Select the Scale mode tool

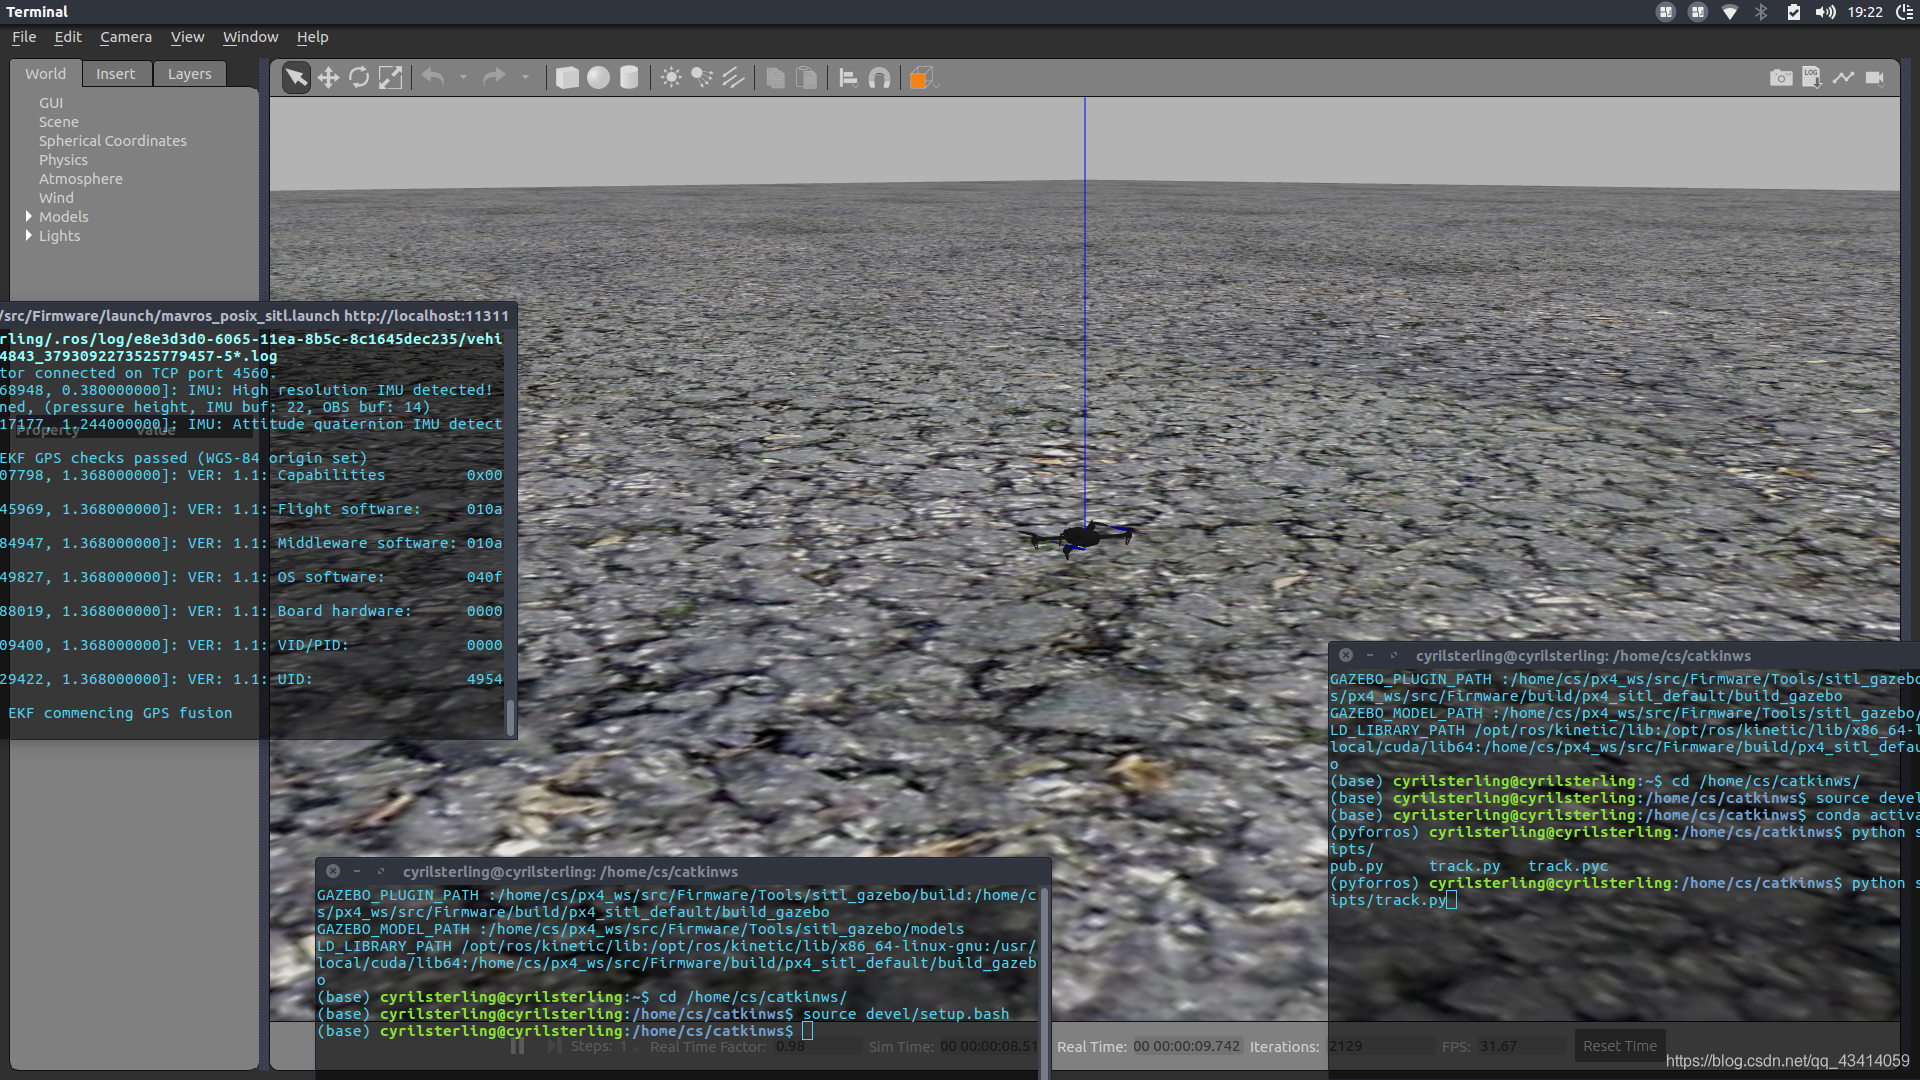(x=390, y=78)
